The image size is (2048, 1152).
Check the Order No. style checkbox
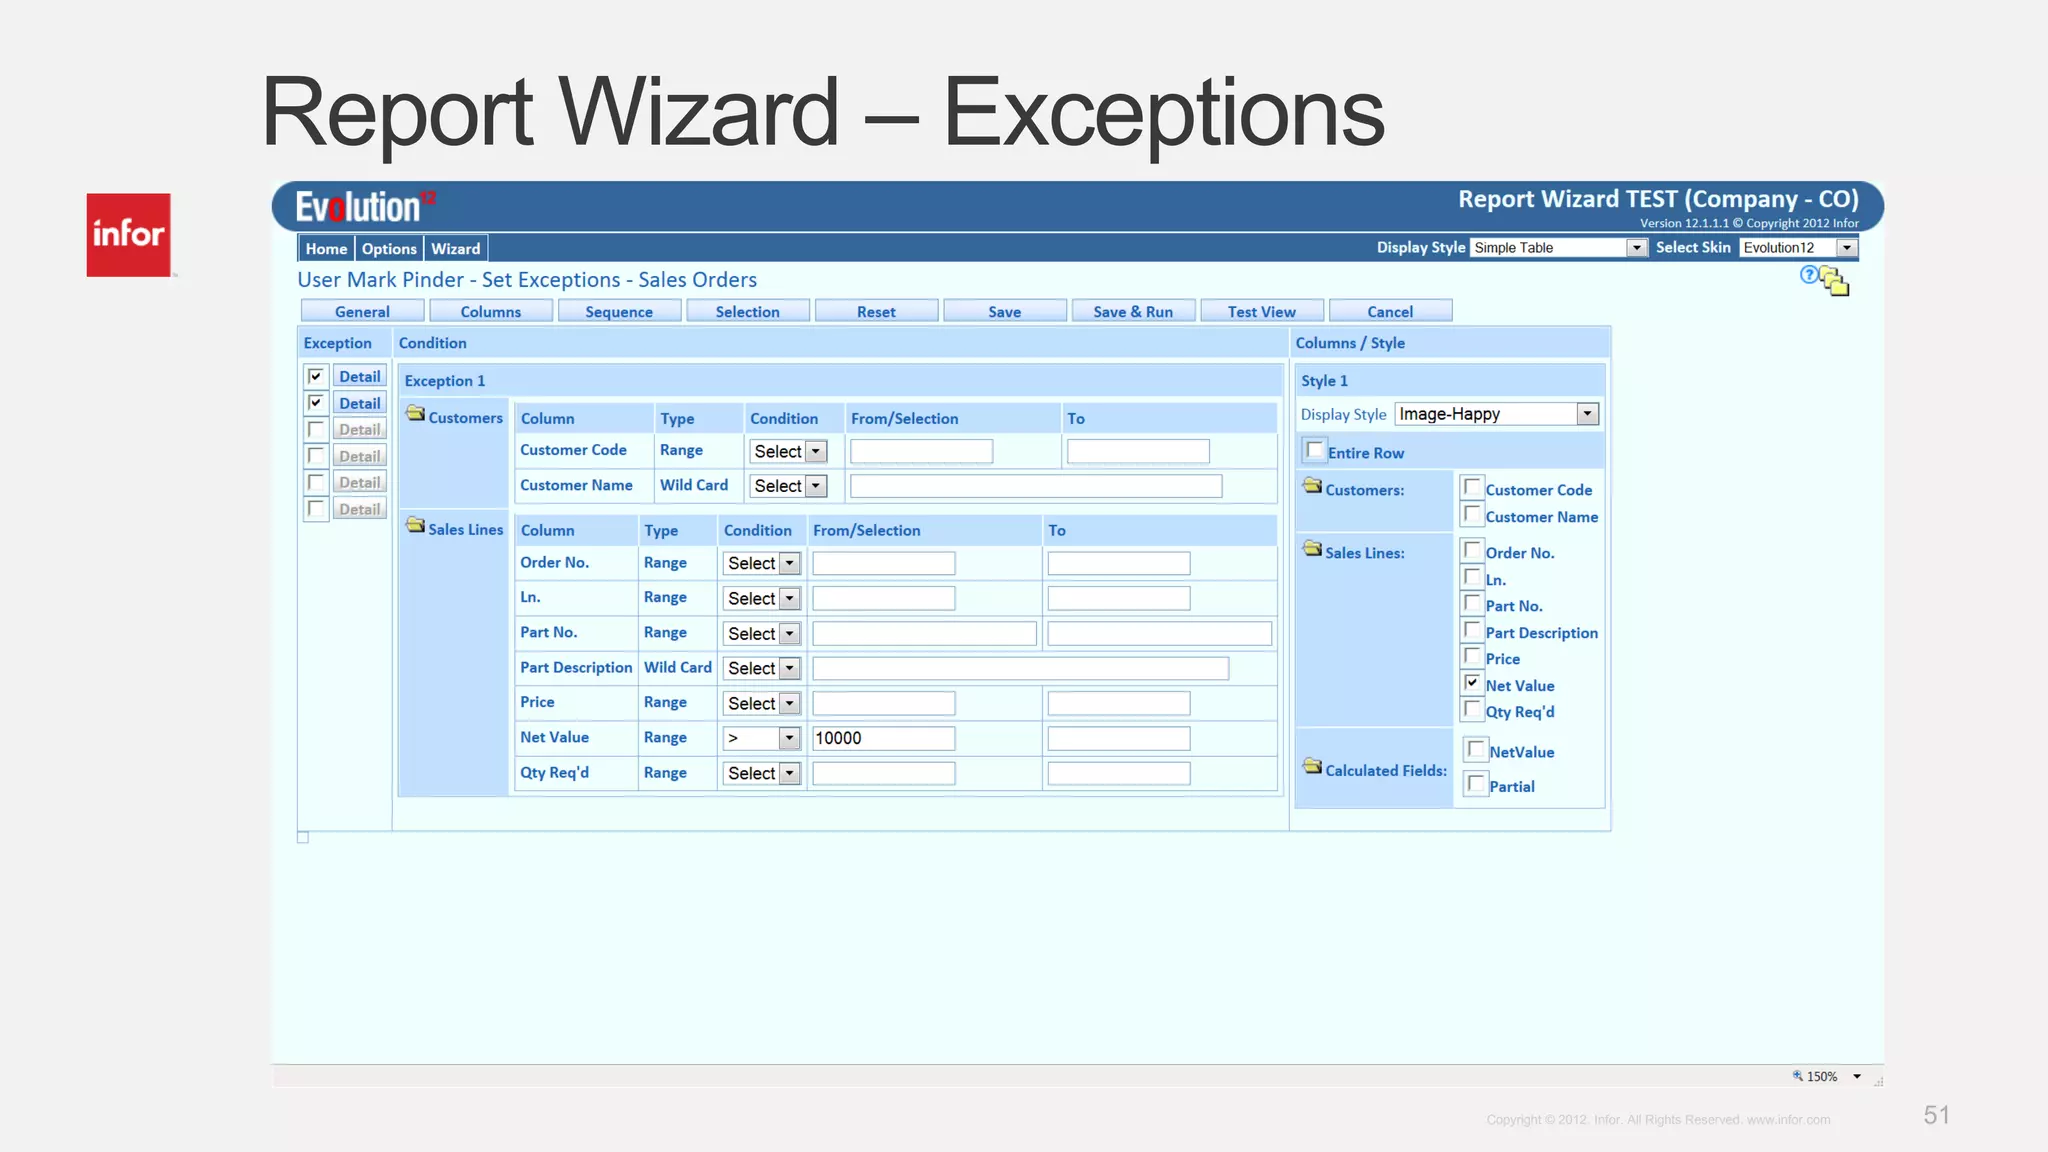coord(1472,550)
